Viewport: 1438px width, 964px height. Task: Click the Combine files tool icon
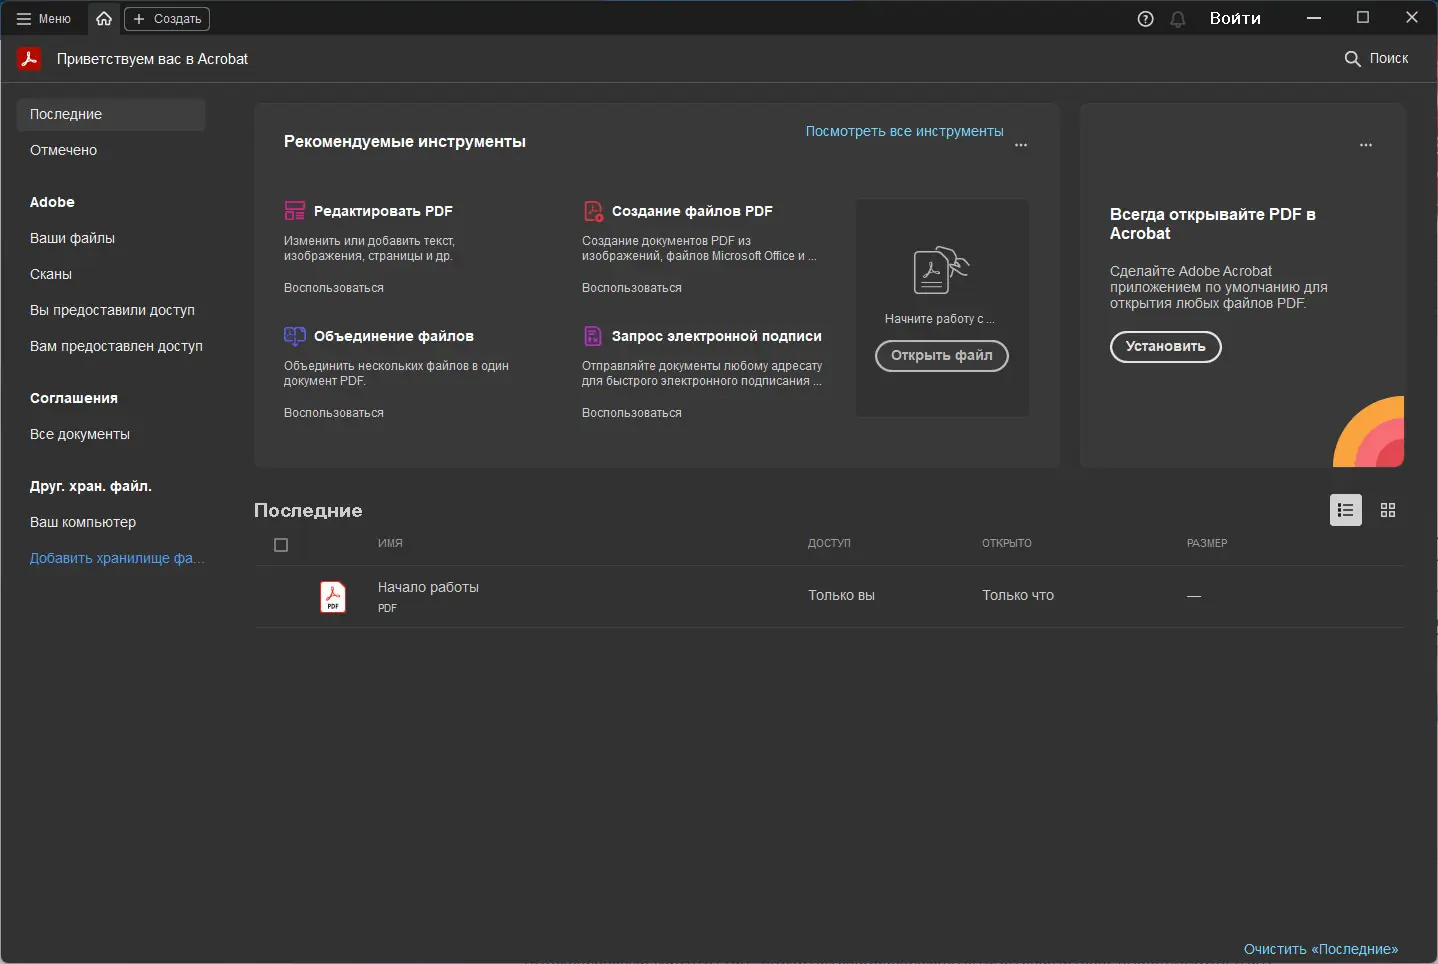(x=294, y=336)
